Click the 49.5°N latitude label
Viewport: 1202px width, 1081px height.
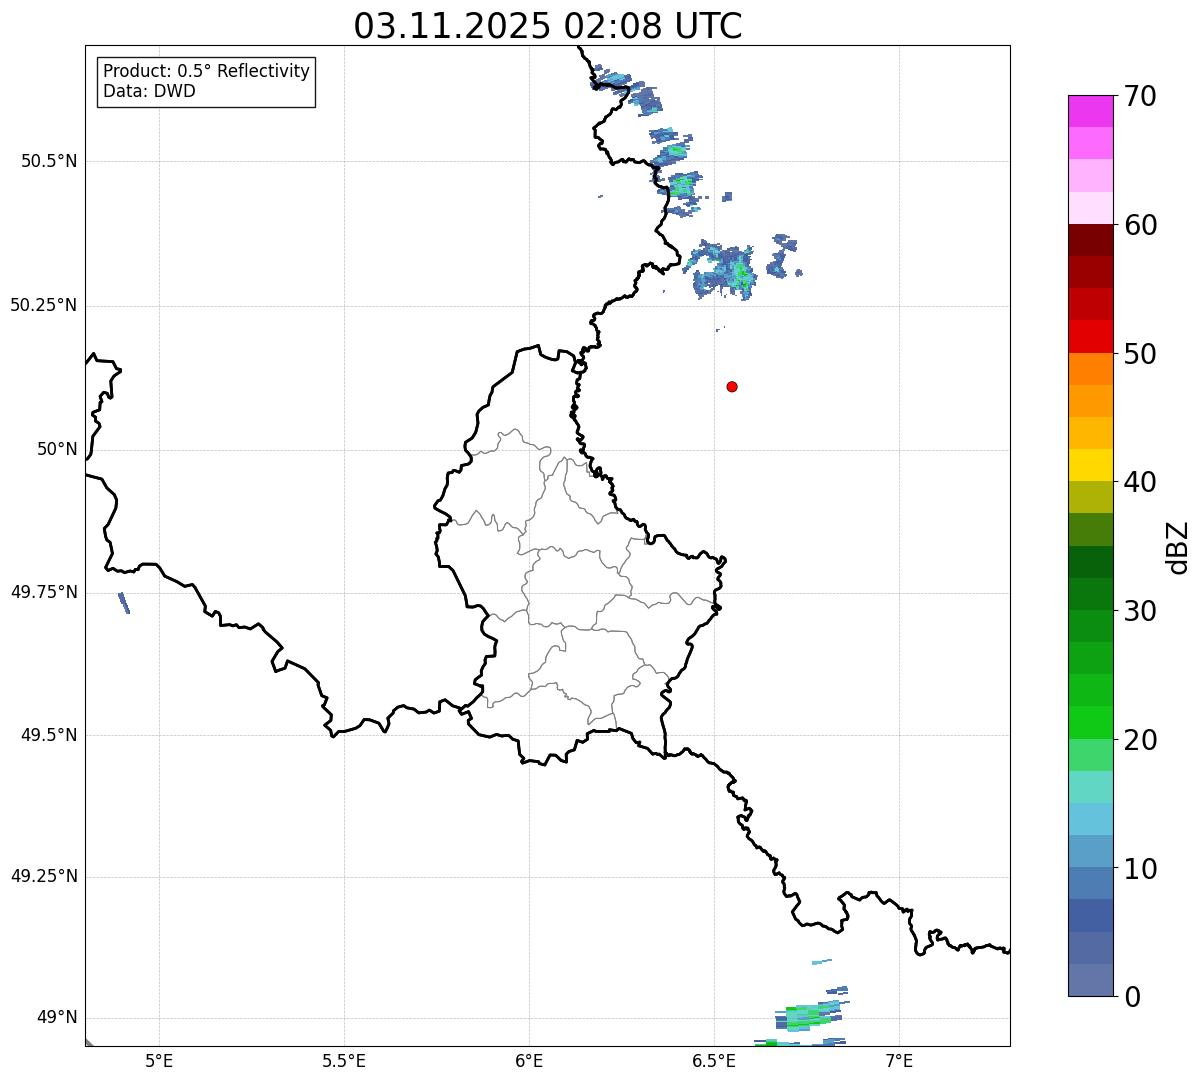pyautogui.click(x=49, y=735)
